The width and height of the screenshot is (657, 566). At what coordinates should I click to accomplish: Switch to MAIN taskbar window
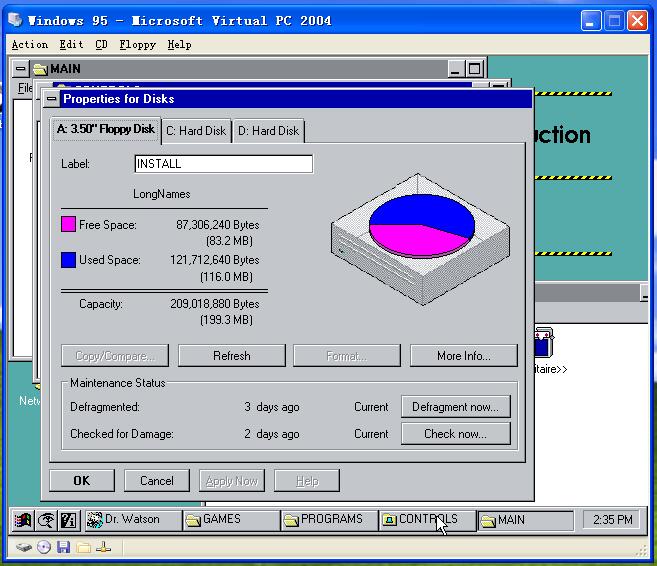click(526, 520)
